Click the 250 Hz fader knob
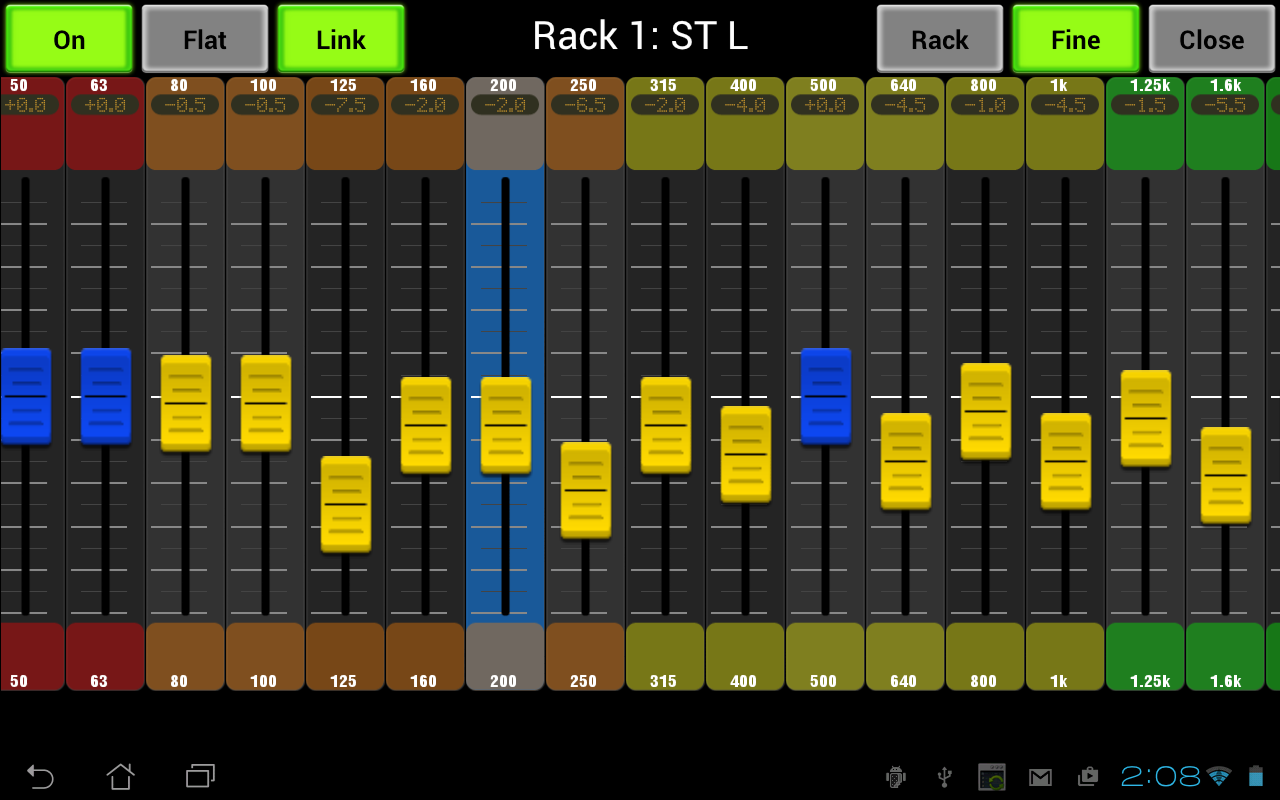The height and width of the screenshot is (800, 1280). (586, 490)
